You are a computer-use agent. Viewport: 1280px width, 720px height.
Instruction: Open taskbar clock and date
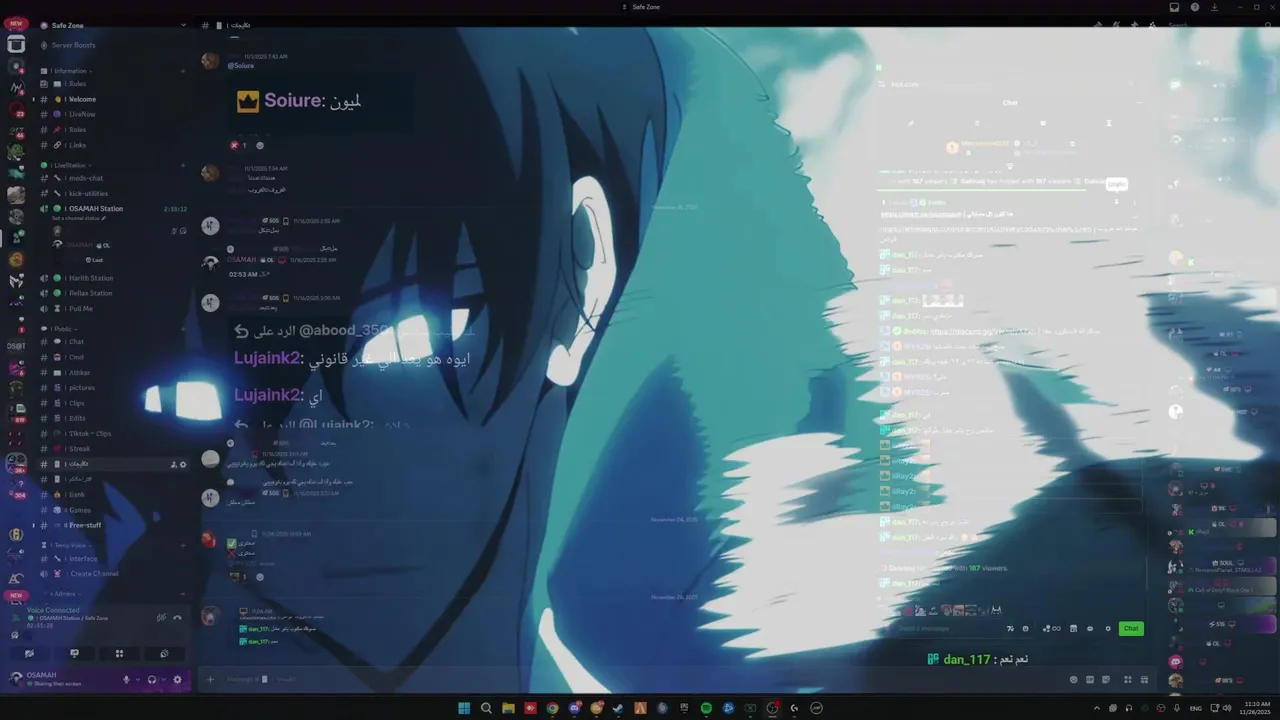click(1257, 707)
